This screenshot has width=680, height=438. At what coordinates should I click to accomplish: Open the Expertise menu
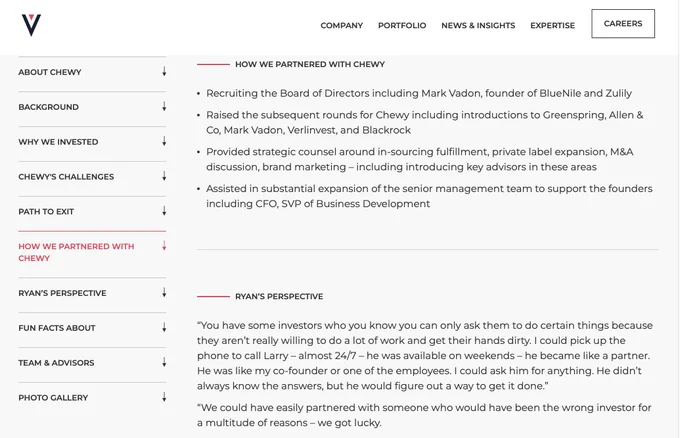[x=552, y=26]
